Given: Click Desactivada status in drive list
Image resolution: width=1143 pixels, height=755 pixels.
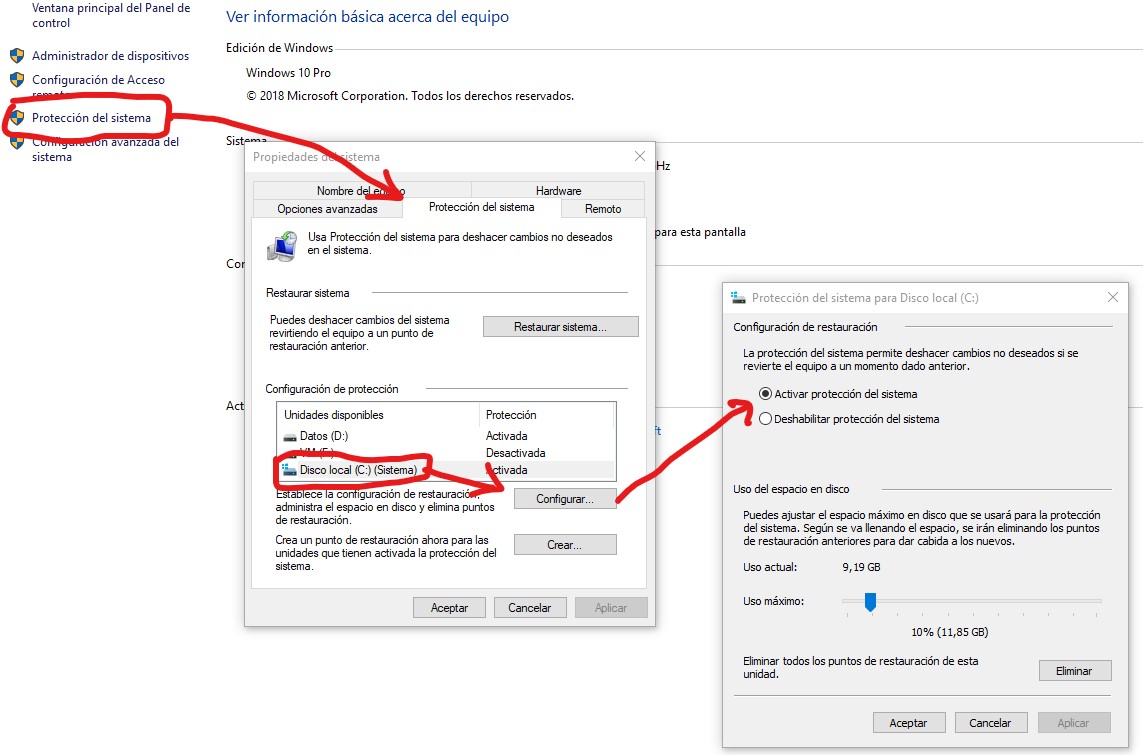Looking at the screenshot, I should 515,453.
